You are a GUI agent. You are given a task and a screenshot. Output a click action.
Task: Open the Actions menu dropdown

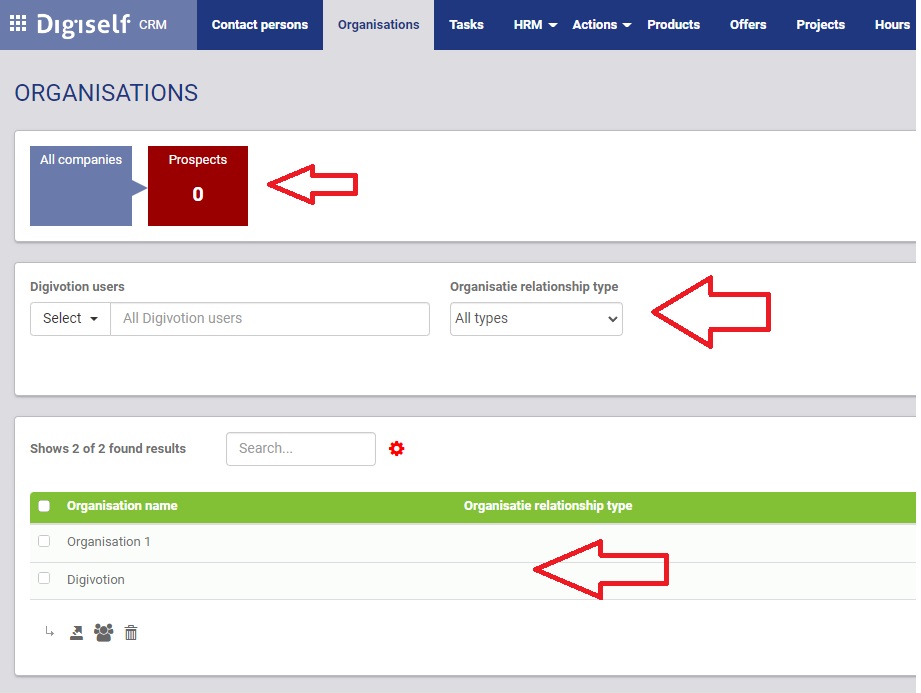coord(601,25)
